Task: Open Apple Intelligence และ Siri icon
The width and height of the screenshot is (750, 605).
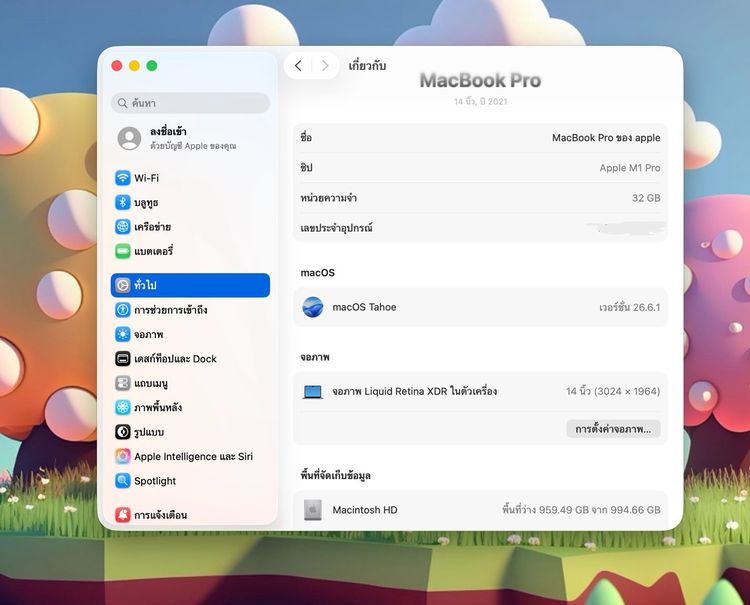Action: pos(122,456)
